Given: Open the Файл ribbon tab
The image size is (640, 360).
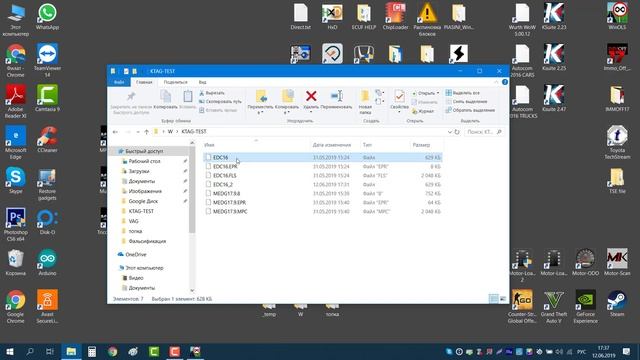Looking at the screenshot, I should 119,82.
